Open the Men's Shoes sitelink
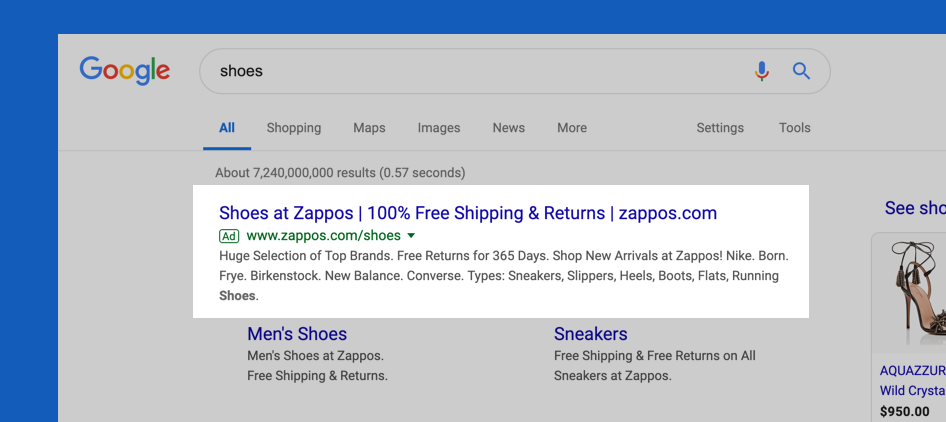946x422 pixels. pos(297,334)
